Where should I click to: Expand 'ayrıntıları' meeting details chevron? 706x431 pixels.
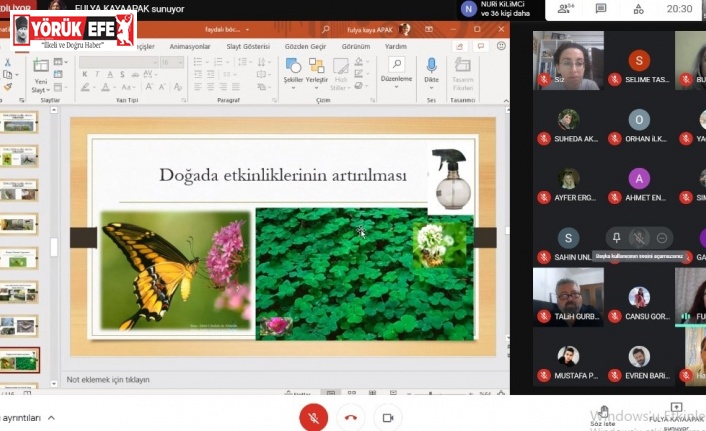pyautogui.click(x=51, y=418)
